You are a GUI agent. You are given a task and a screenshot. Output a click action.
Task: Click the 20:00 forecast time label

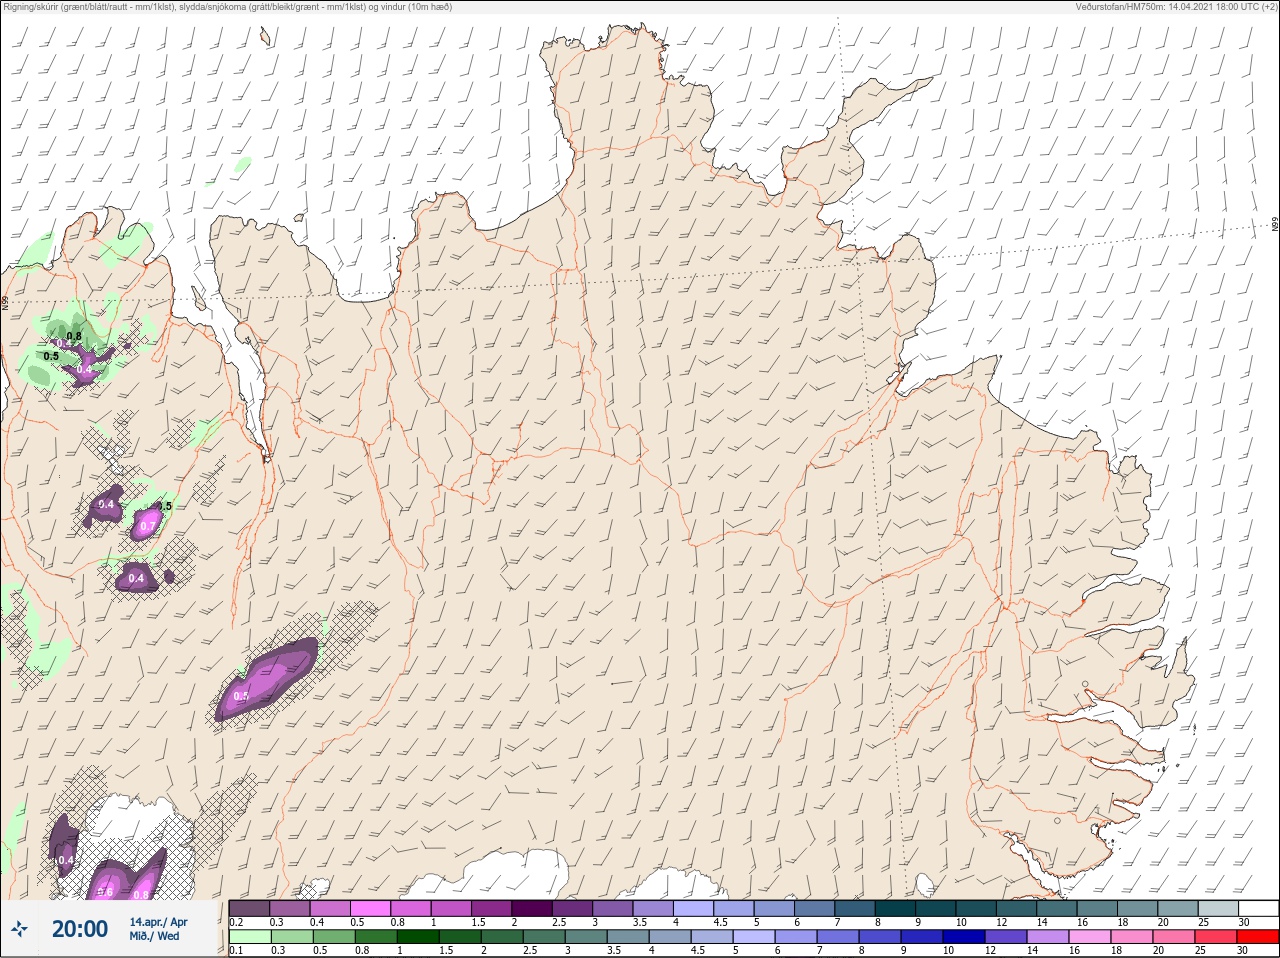click(80, 929)
